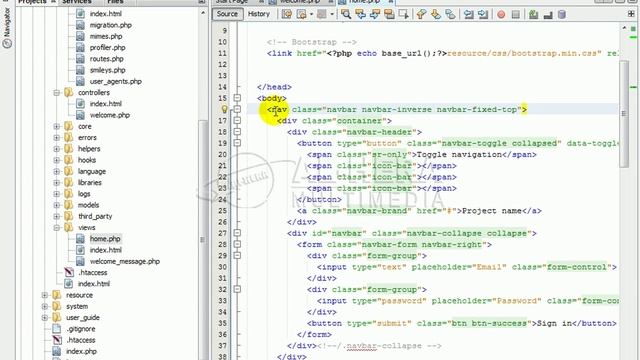Image resolution: width=640 pixels, height=360 pixels.
Task: Expand the resource folder node
Action: tap(45, 295)
